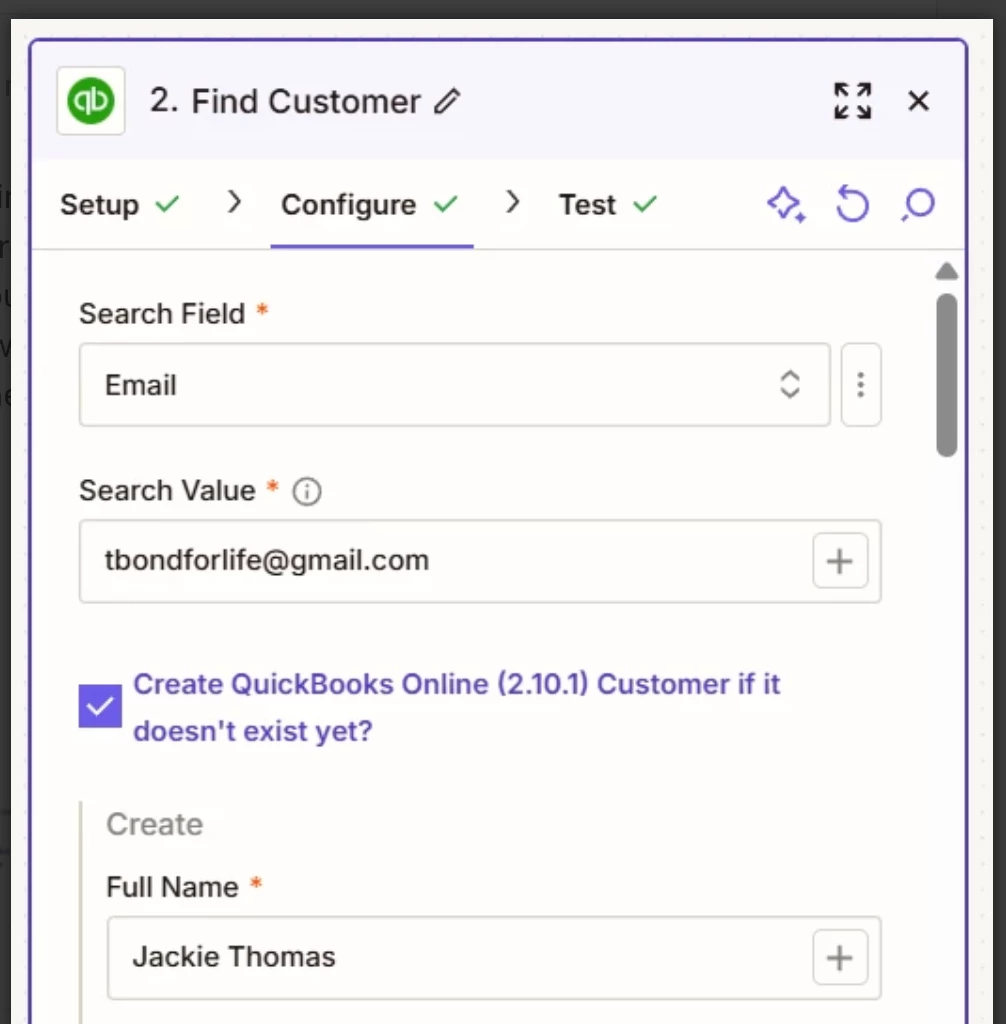Show Search Value info tooltip icon
Image resolution: width=1006 pixels, height=1024 pixels.
point(306,491)
